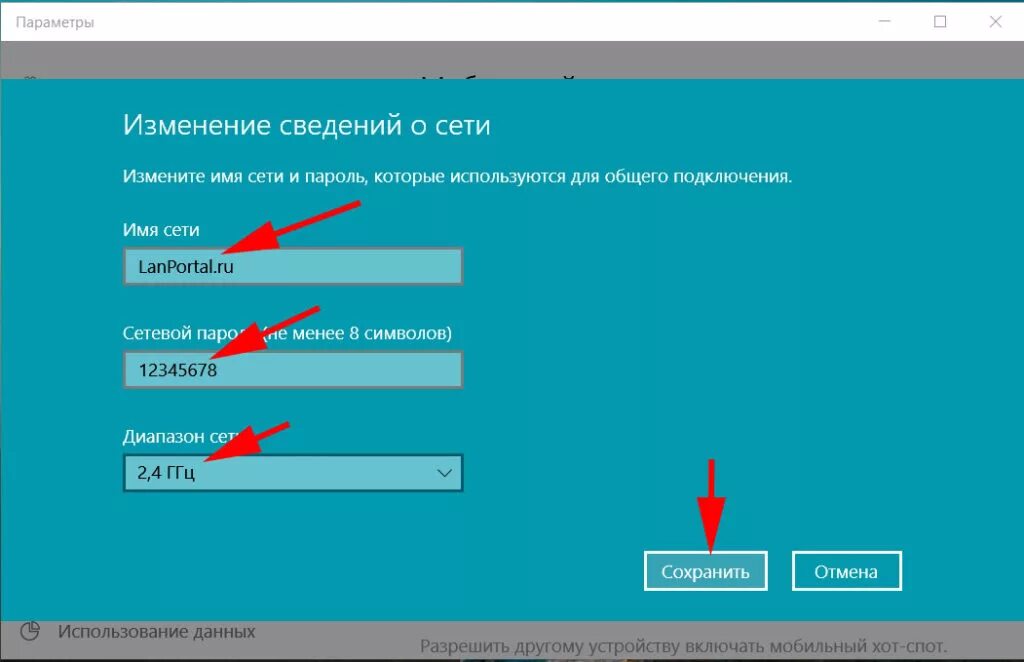This screenshot has height=662, width=1024.
Task: Click inside the Имя сети input field
Action: pos(292,266)
